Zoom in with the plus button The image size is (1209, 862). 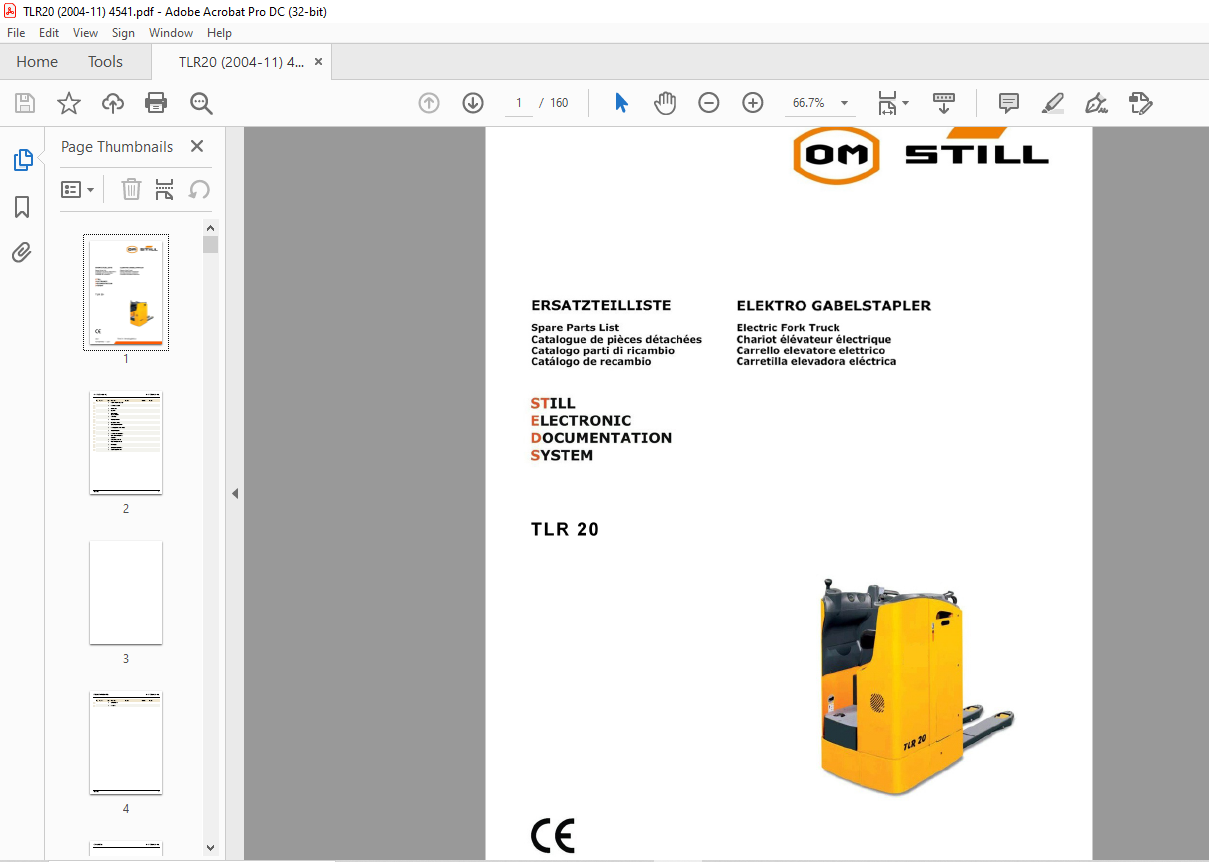pyautogui.click(x=753, y=103)
